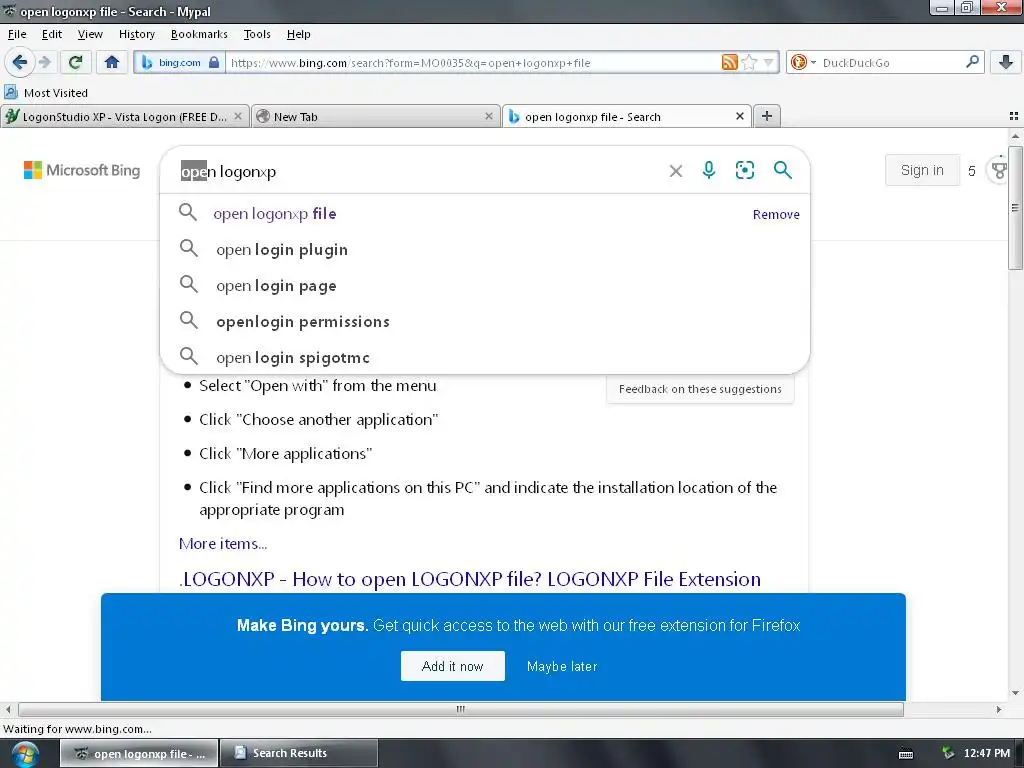Open the Help menu
The image size is (1024, 768).
pyautogui.click(x=298, y=34)
